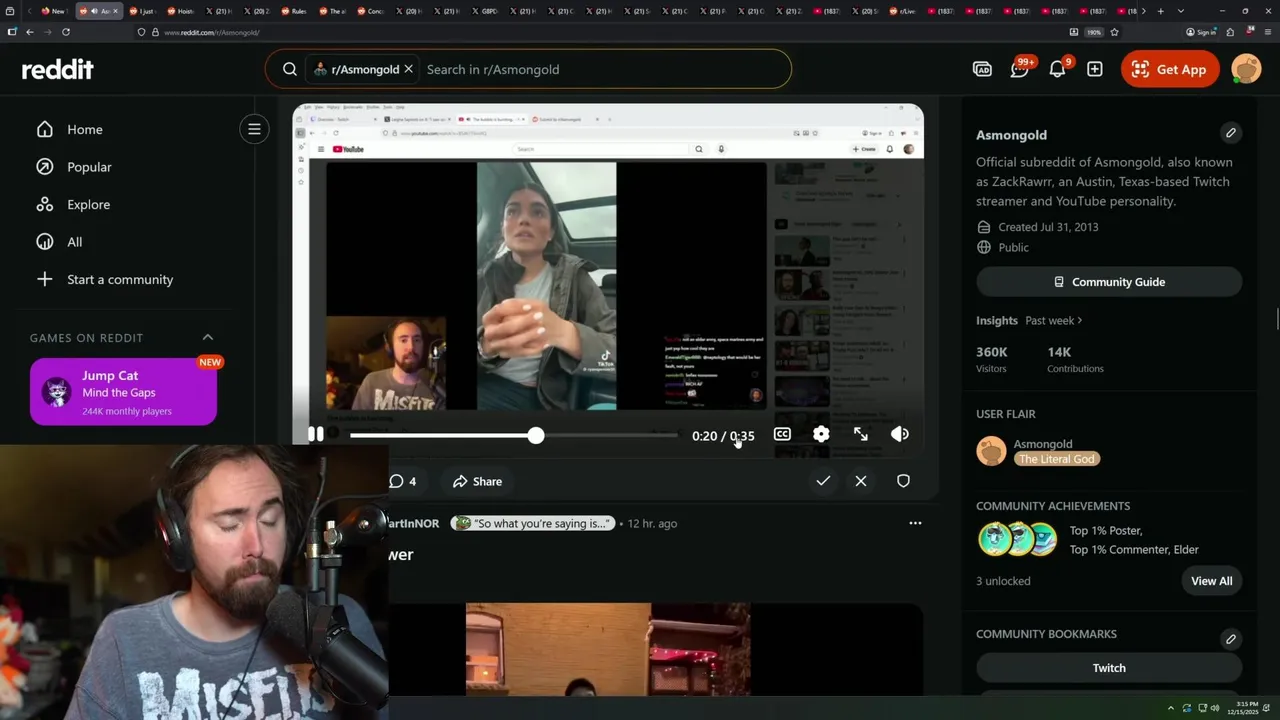The image size is (1280, 720).
Task: Open the Twitch bookmark
Action: [1109, 668]
